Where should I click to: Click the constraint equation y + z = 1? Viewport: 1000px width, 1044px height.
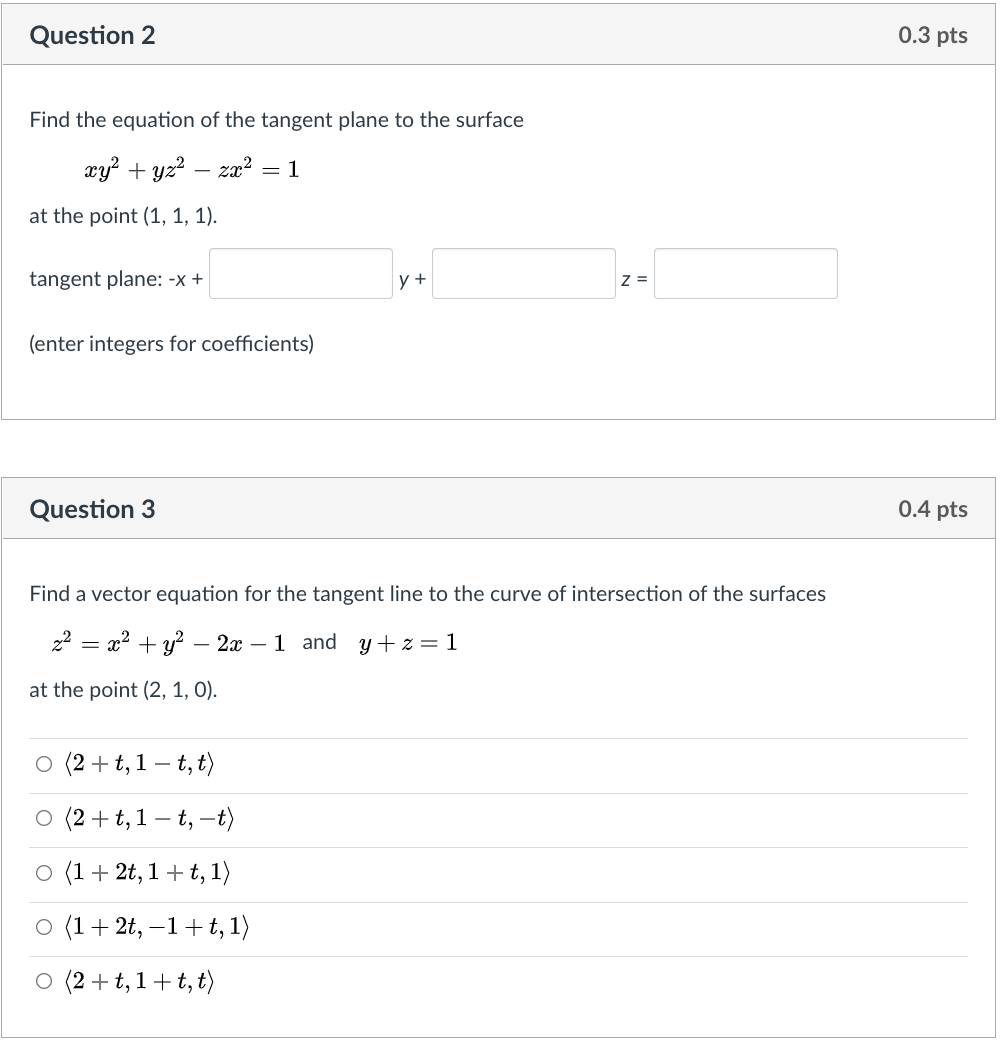click(406, 642)
